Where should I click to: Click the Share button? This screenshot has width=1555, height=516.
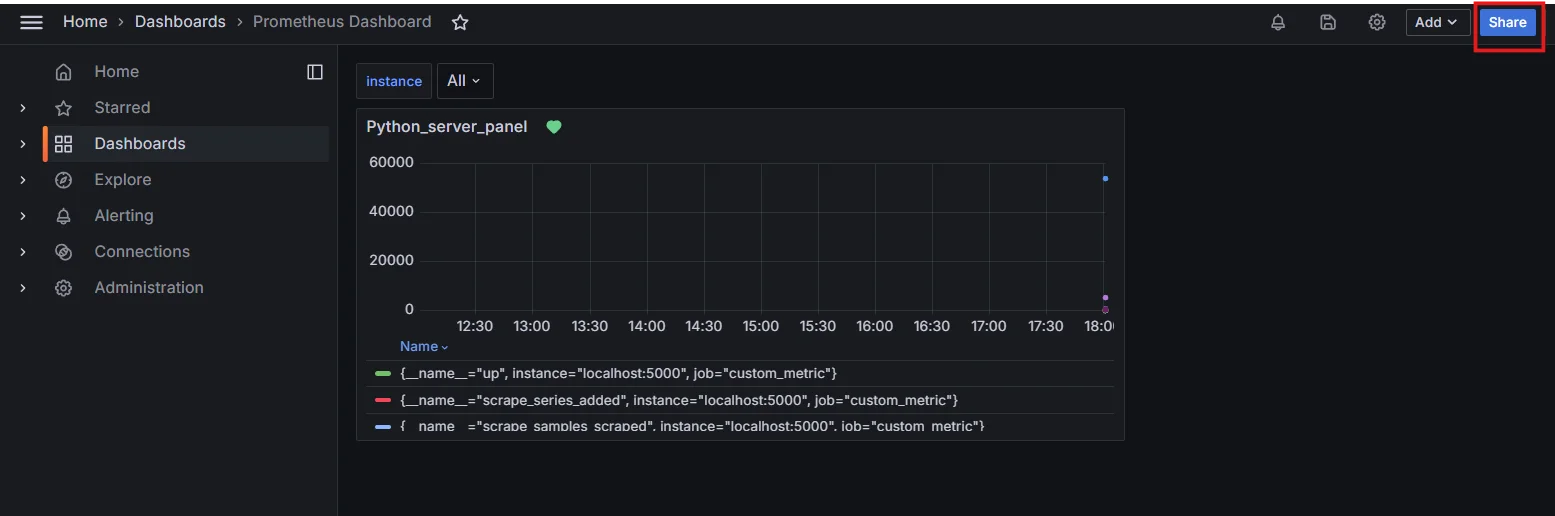click(1508, 22)
